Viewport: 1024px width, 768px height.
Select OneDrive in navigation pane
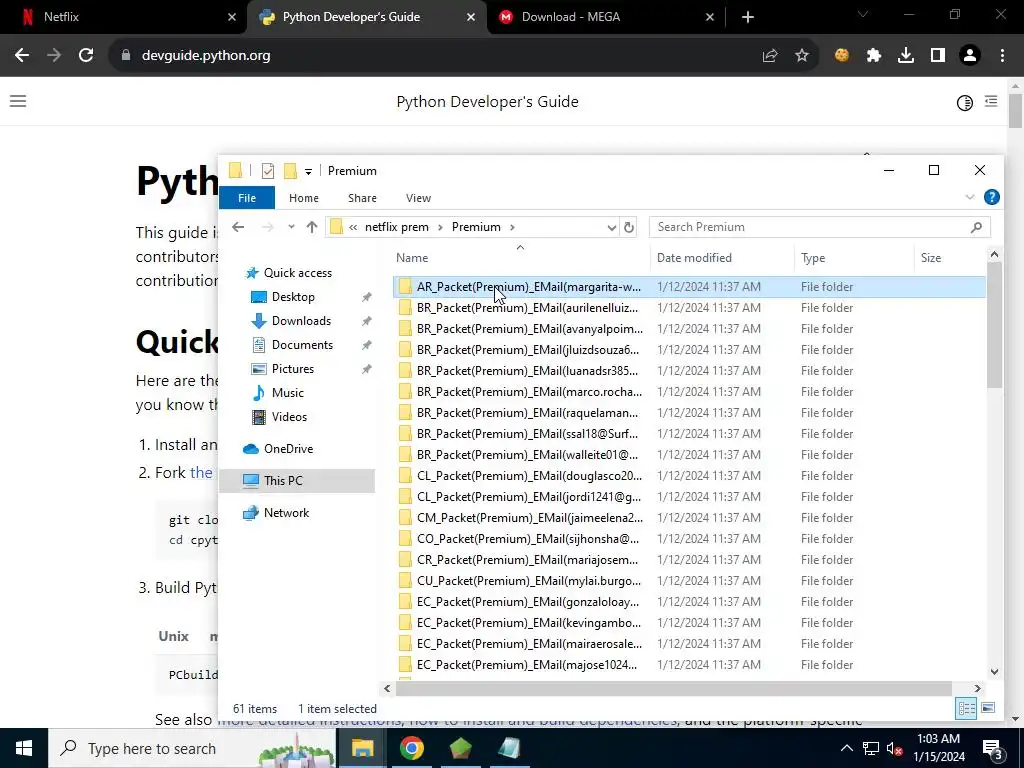point(288,449)
